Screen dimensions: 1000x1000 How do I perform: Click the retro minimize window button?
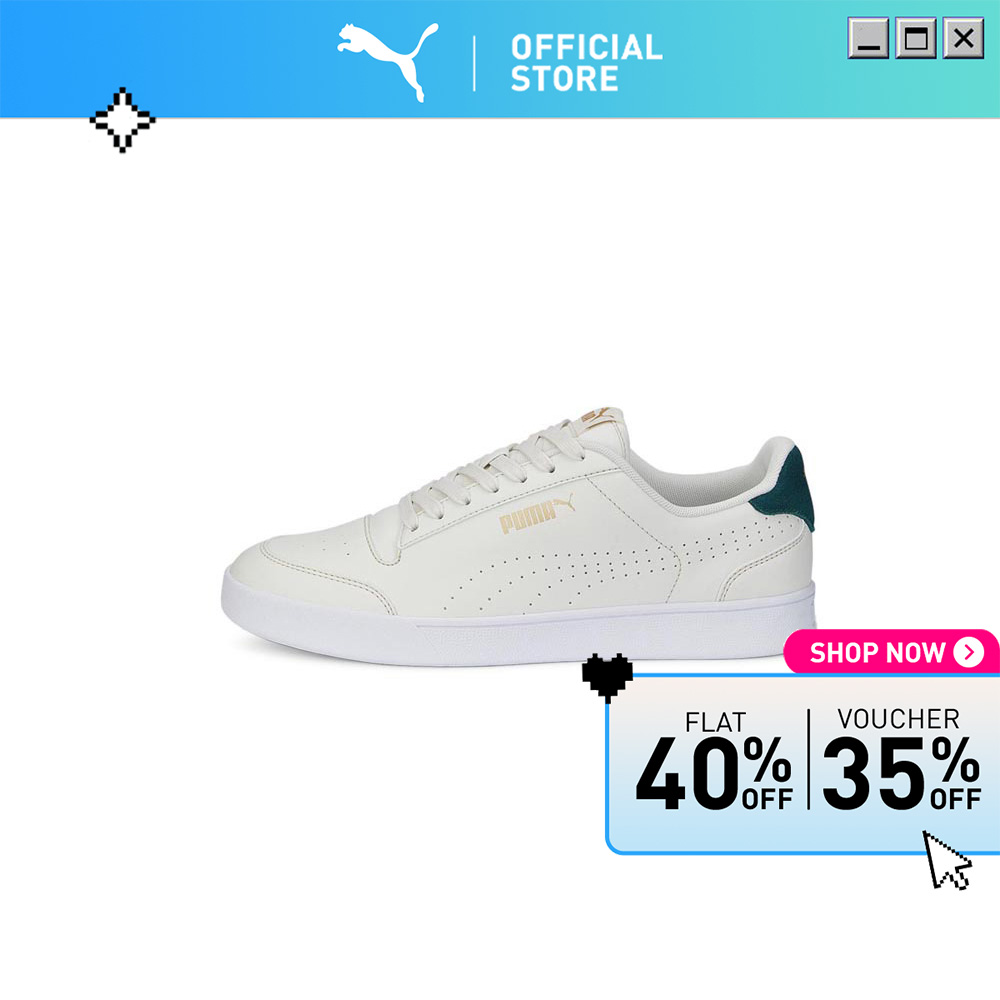tap(868, 38)
